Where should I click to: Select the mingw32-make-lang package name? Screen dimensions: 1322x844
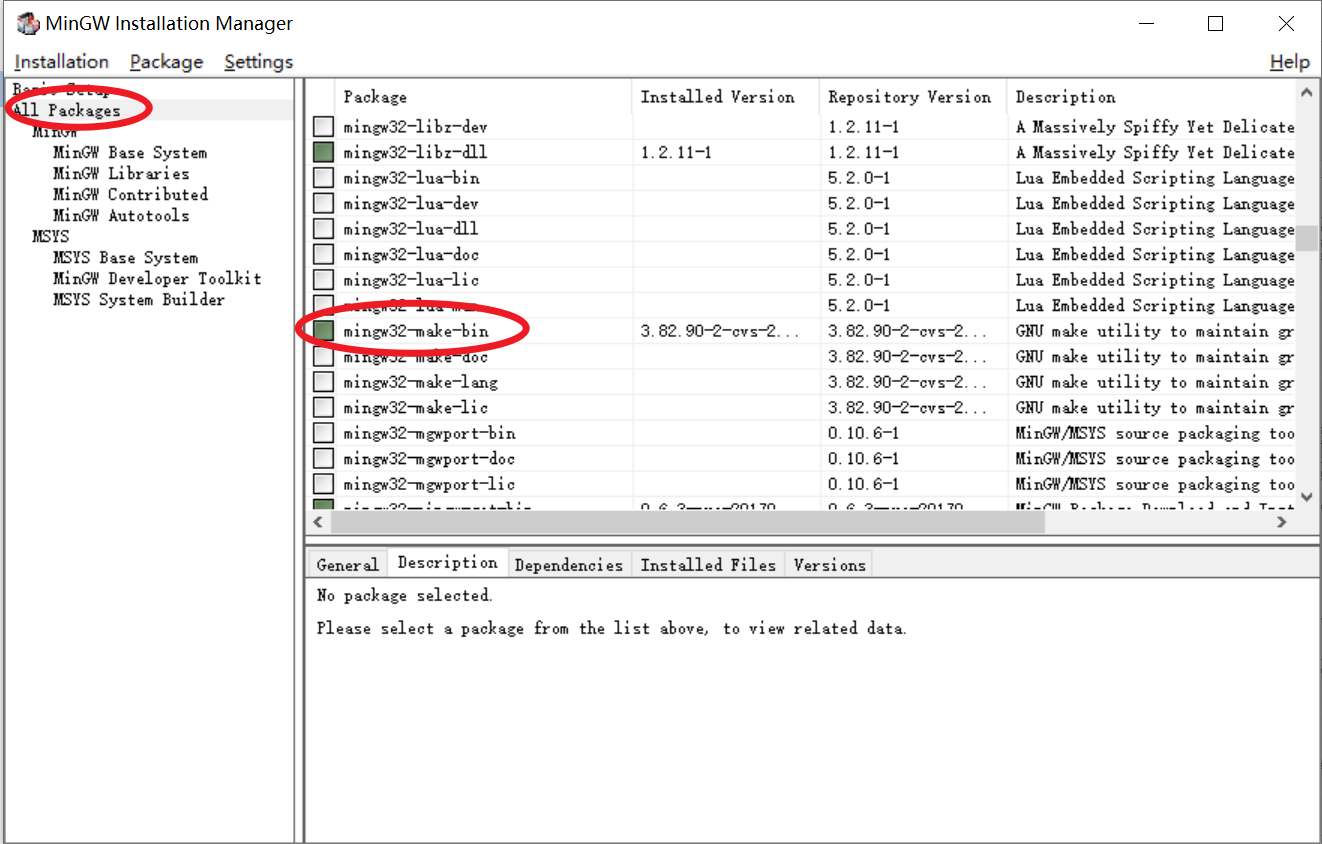click(x=420, y=382)
